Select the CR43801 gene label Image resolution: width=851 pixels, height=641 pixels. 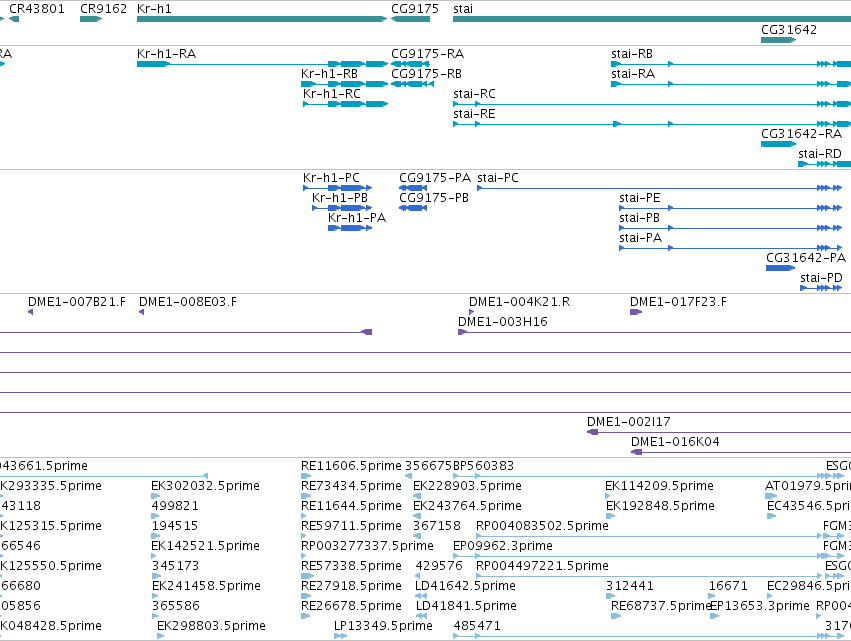(x=37, y=9)
